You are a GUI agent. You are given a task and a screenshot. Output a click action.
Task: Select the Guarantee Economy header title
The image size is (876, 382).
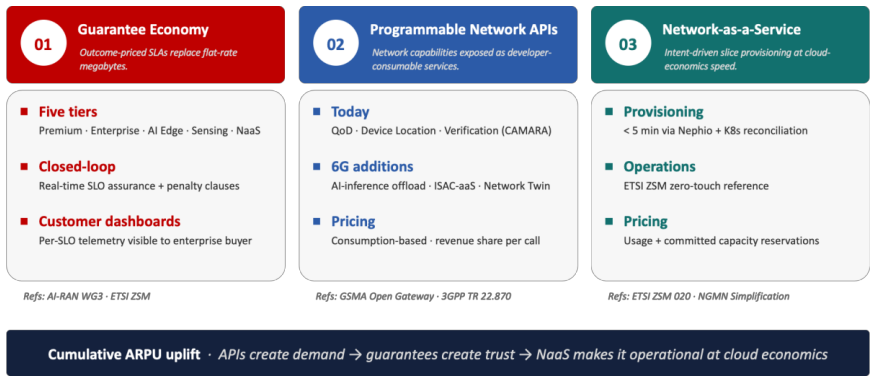click(x=143, y=30)
